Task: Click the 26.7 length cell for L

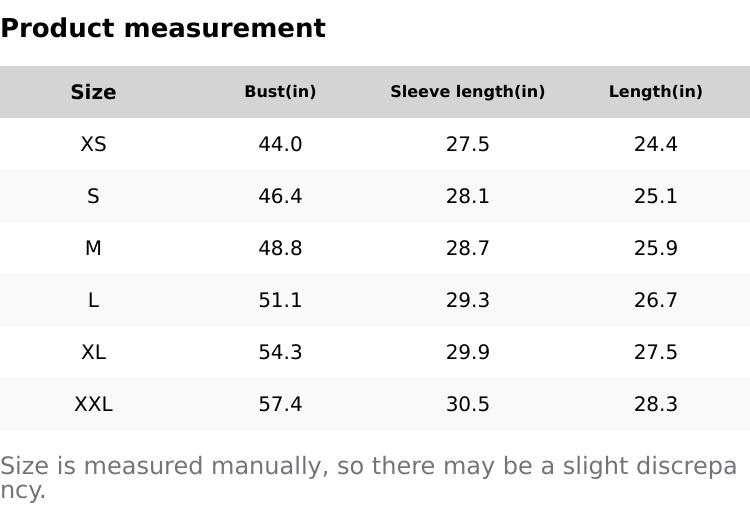Action: coord(655,300)
